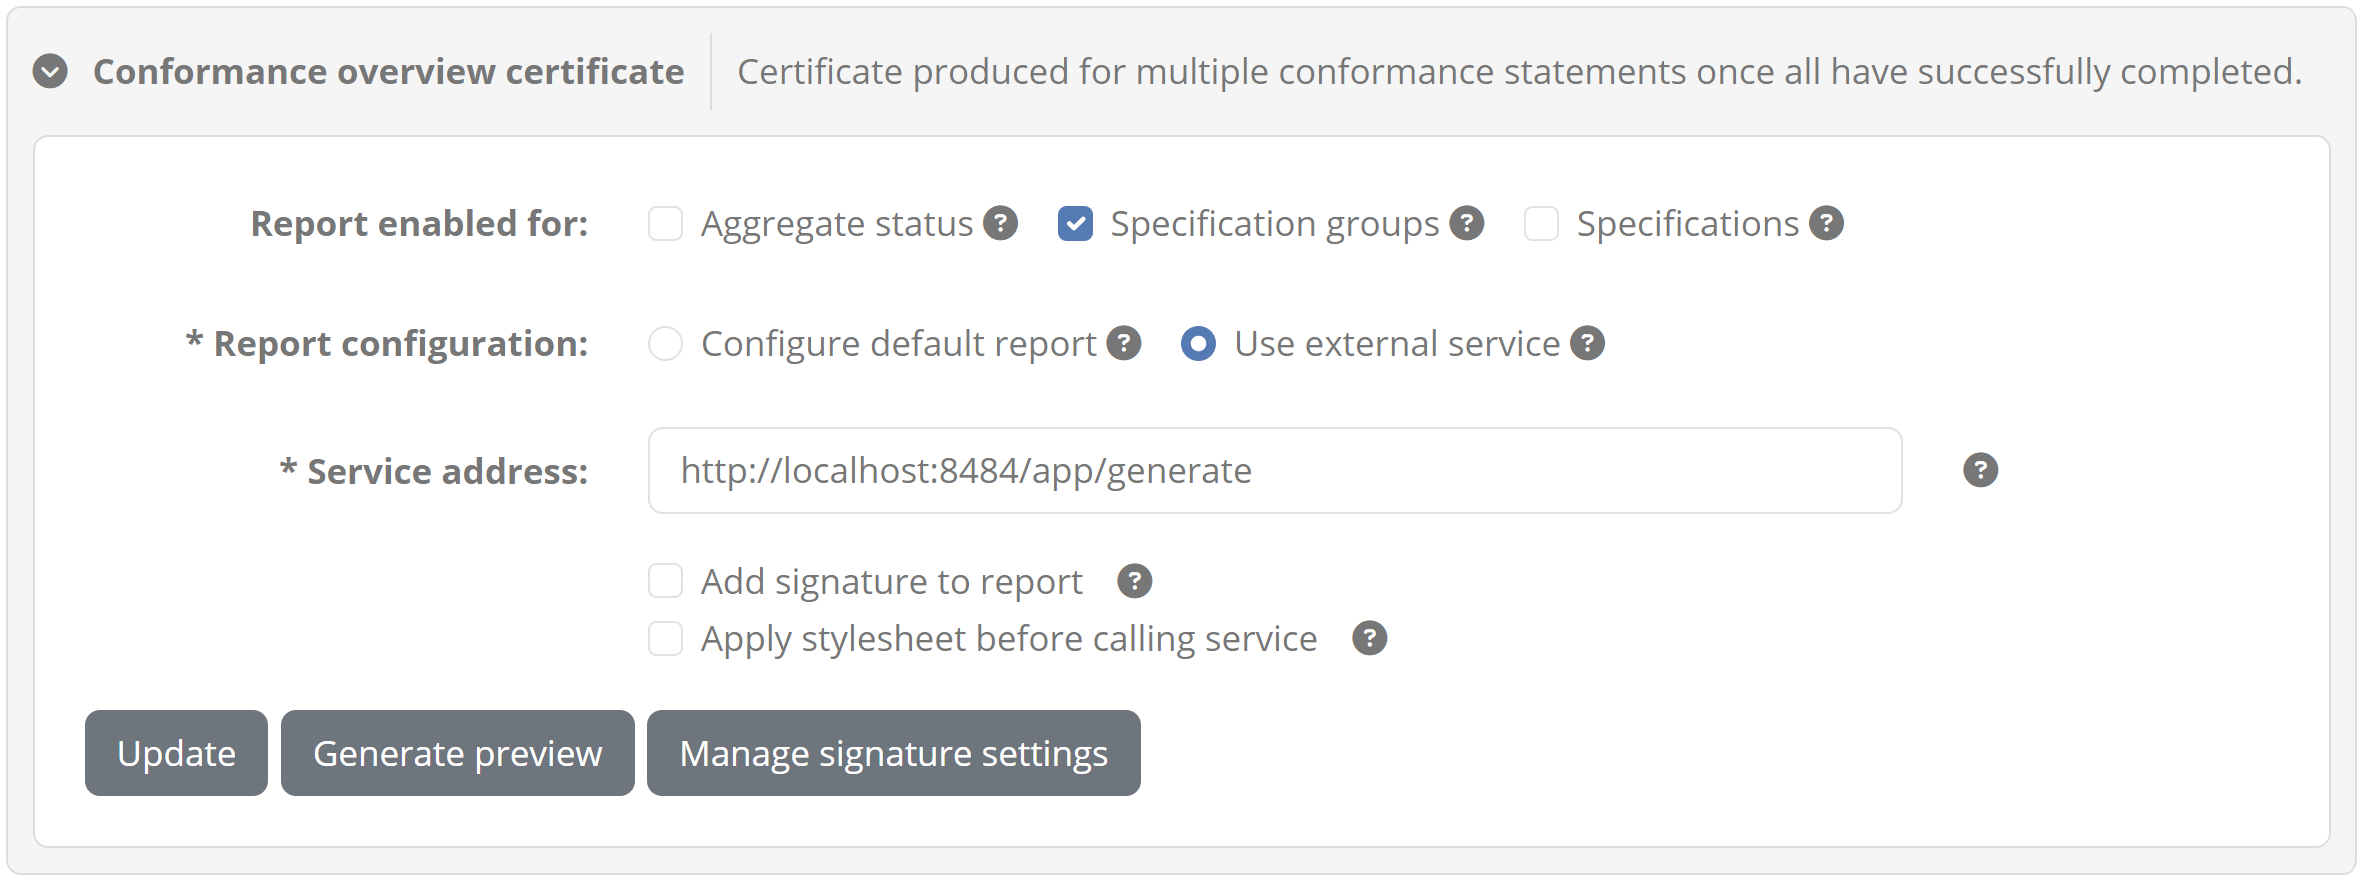The width and height of the screenshot is (2362, 880).
Task: Click the certificate description text in header
Action: click(1520, 72)
